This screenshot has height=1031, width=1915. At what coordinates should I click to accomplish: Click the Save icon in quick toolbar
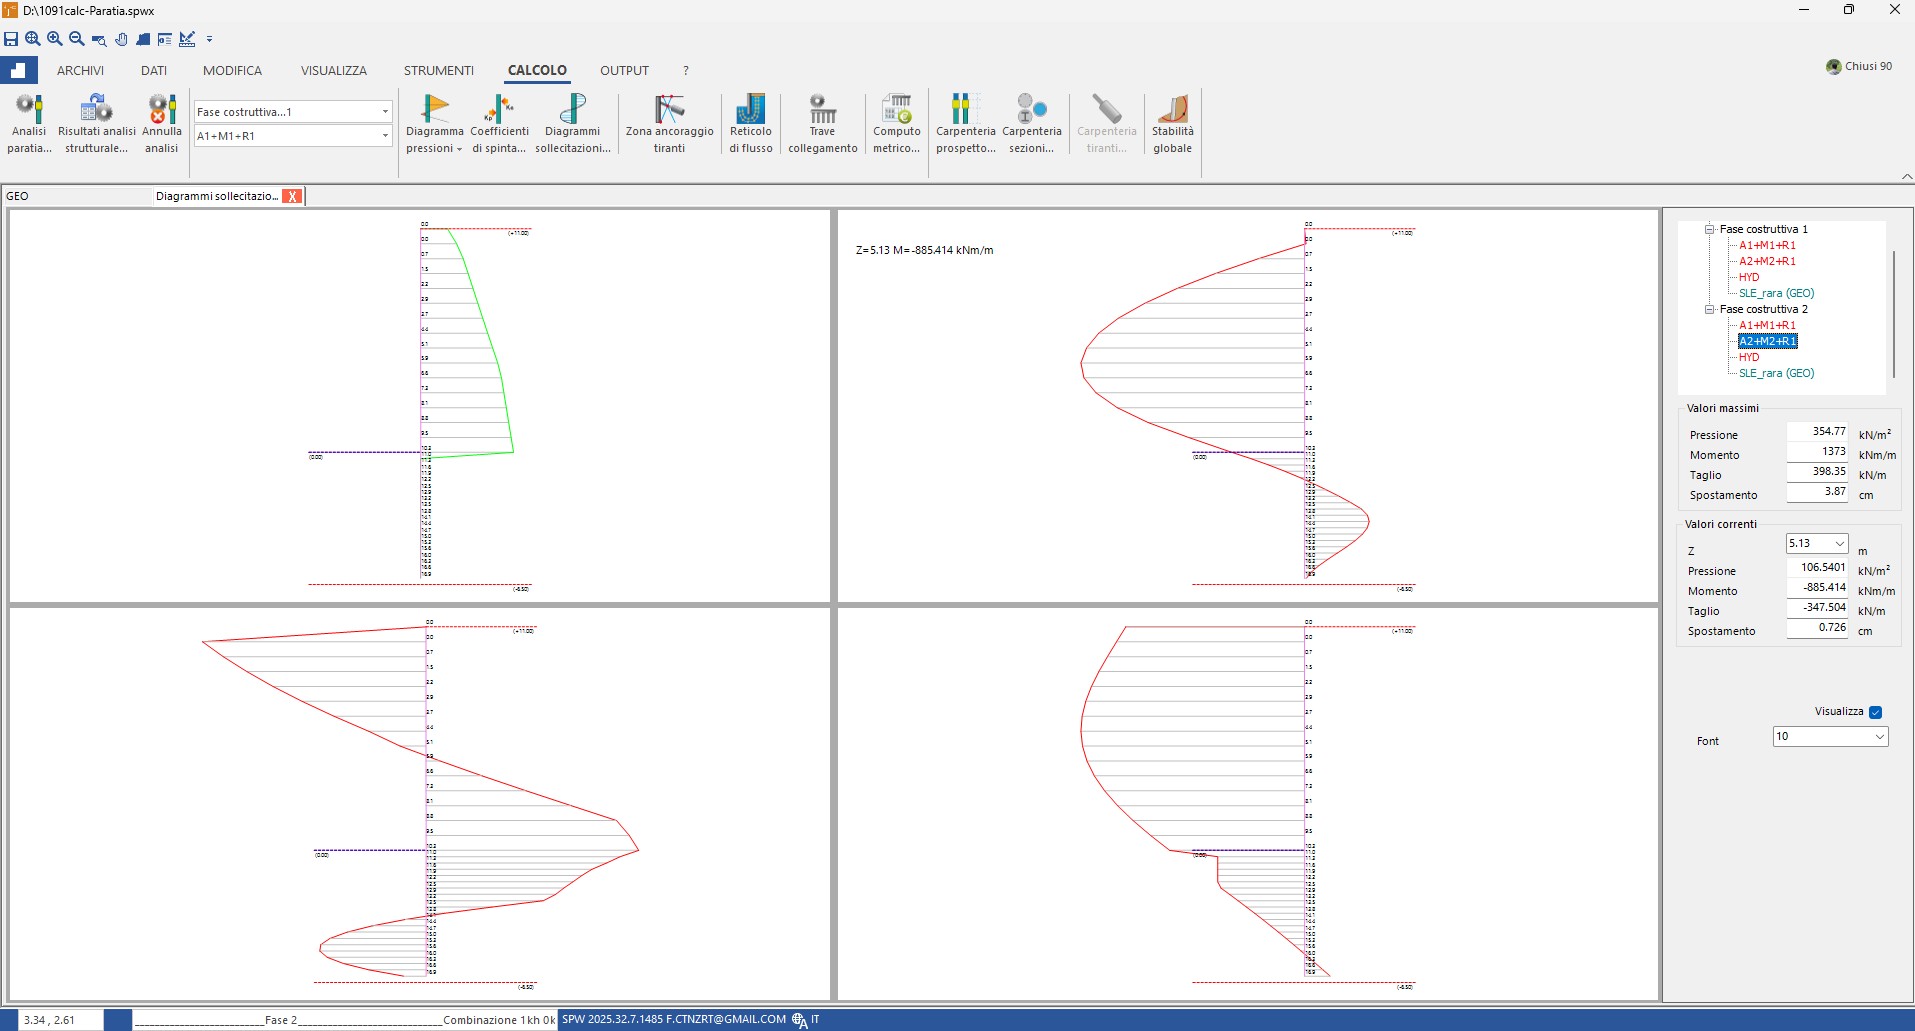[11, 39]
